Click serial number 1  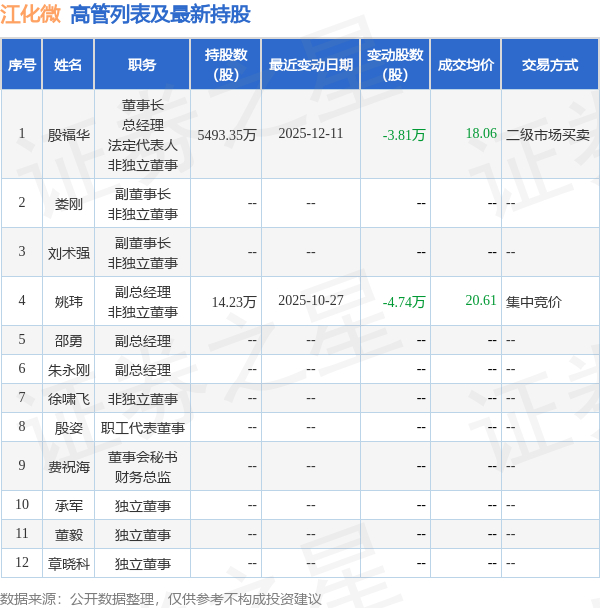coord(22,134)
